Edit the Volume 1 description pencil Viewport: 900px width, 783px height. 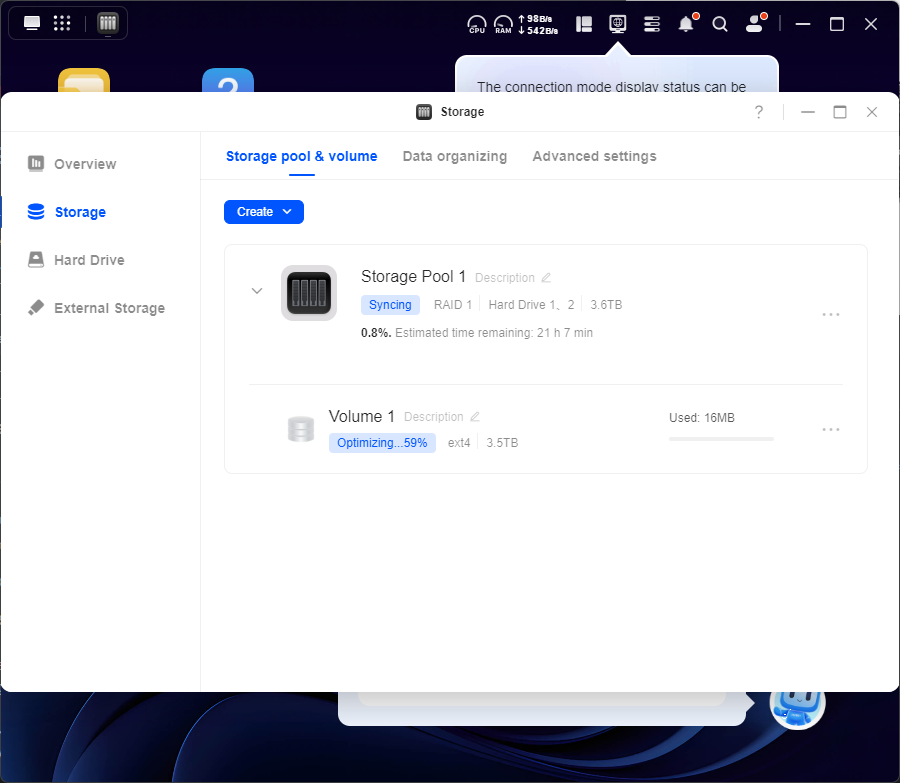pyautogui.click(x=475, y=417)
